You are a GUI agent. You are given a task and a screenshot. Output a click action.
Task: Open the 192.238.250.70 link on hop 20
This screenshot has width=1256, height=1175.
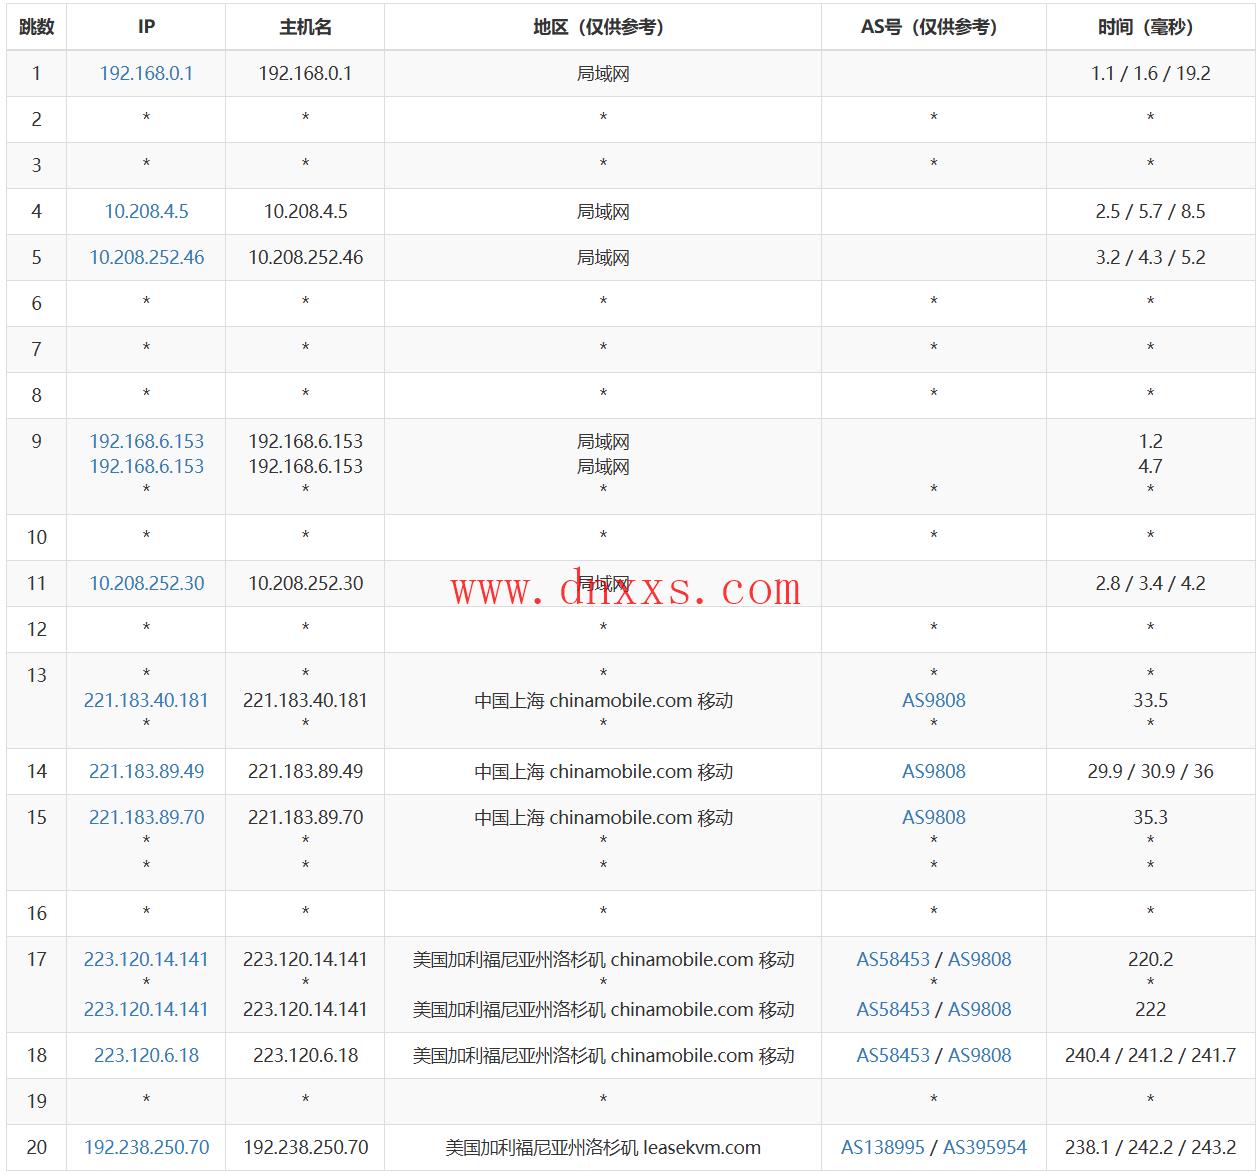point(146,1148)
